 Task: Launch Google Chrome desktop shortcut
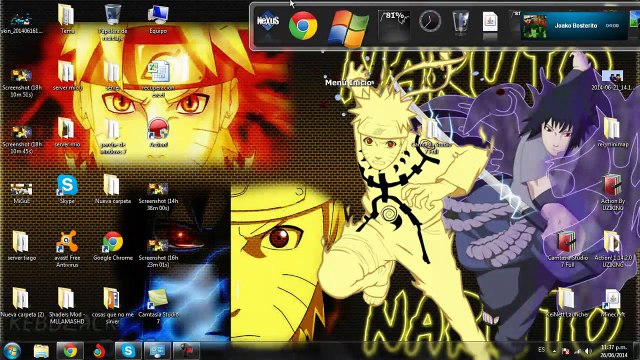[x=113, y=246]
